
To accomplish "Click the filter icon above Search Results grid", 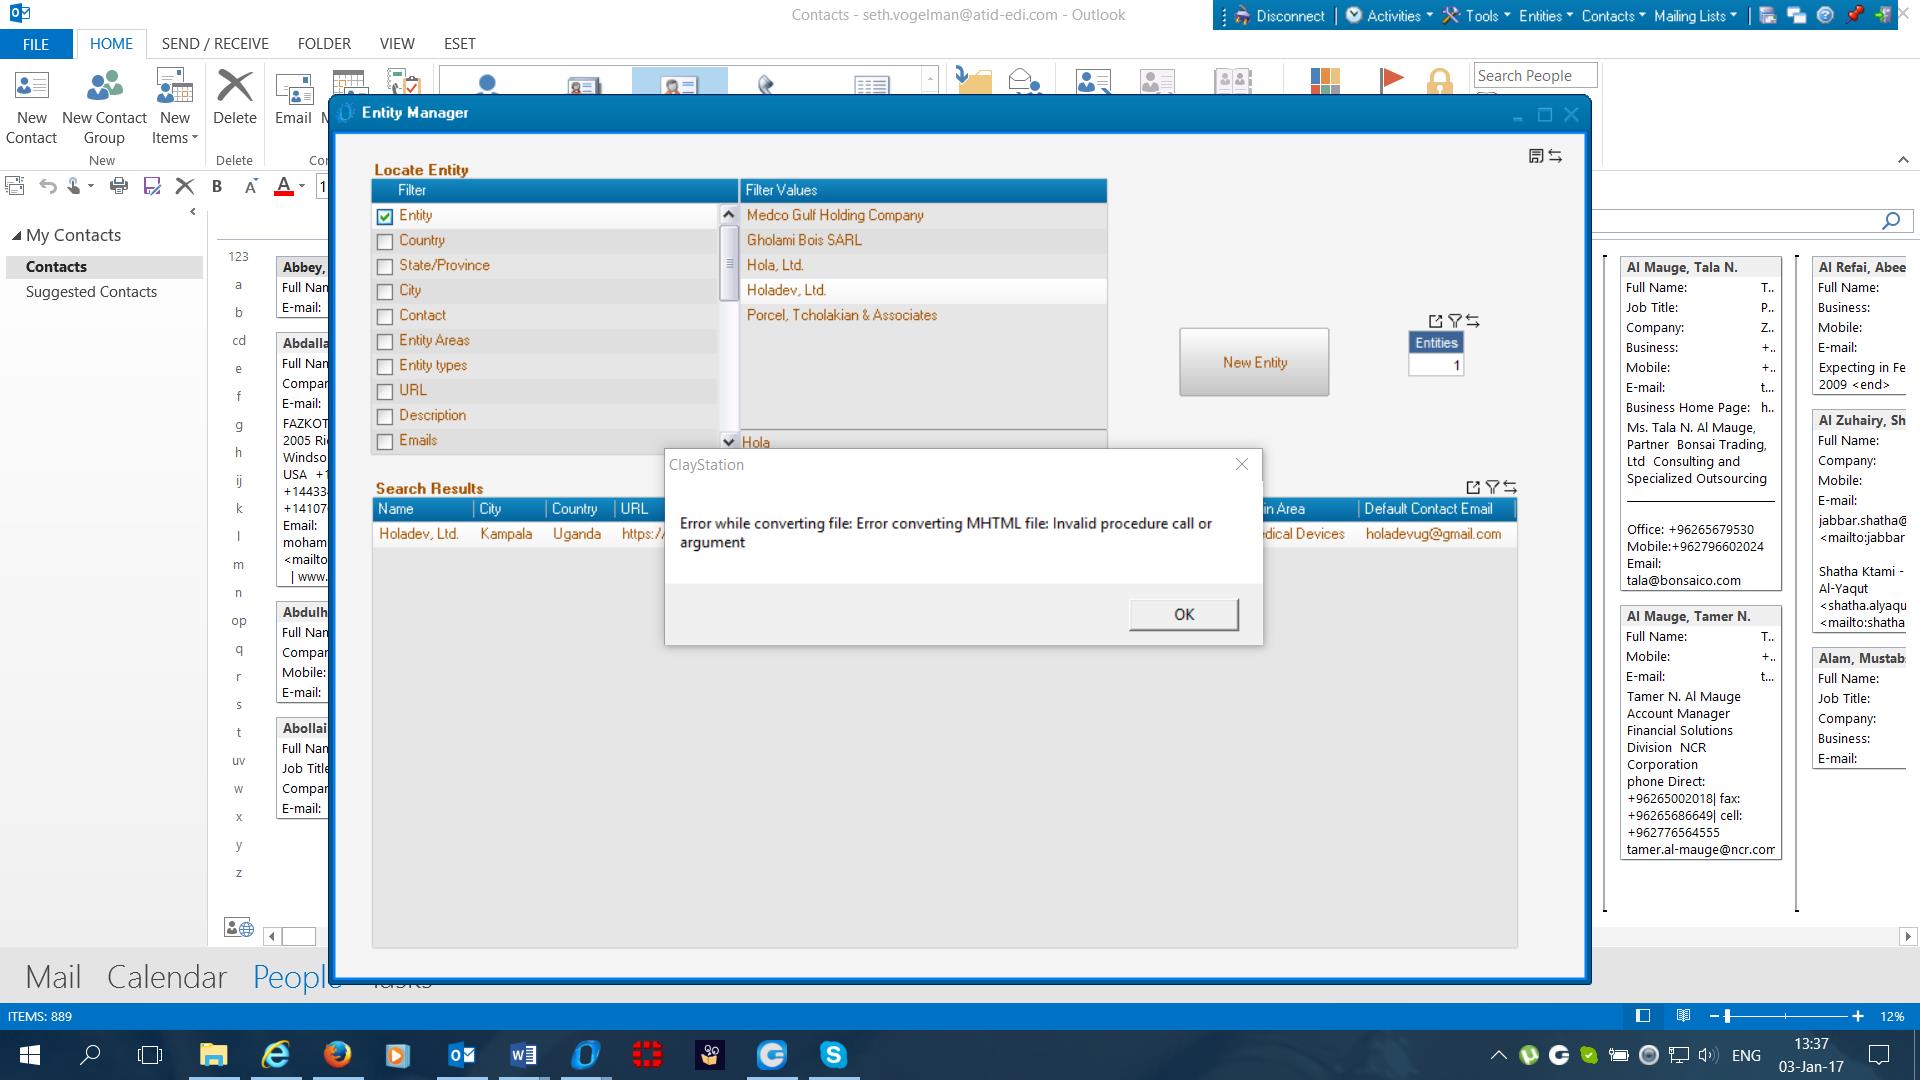I will click(1492, 487).
